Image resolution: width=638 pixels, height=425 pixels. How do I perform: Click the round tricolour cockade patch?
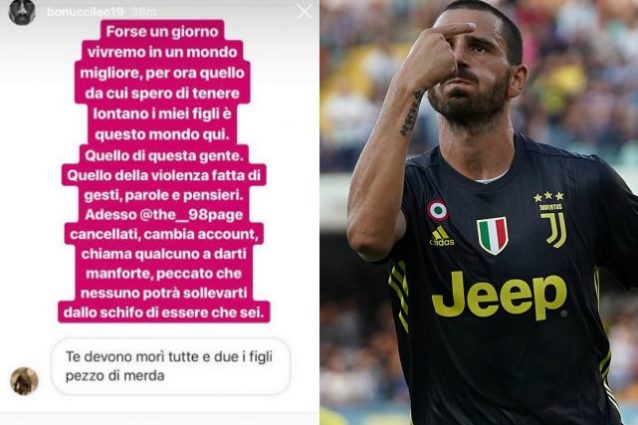(438, 209)
